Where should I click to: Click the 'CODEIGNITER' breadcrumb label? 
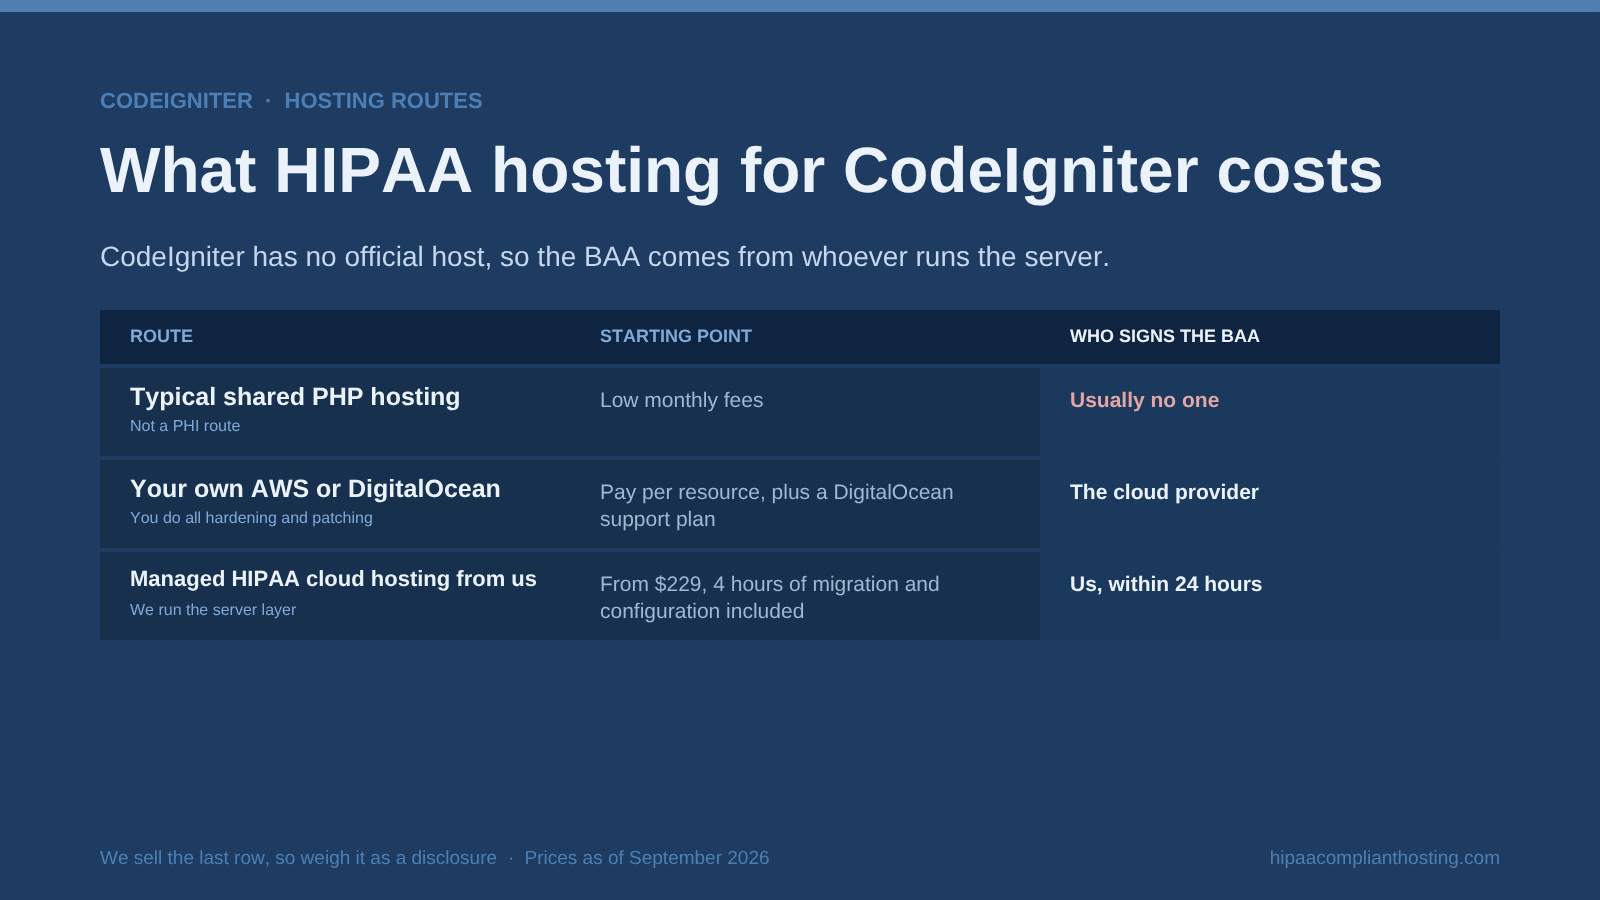pos(176,101)
